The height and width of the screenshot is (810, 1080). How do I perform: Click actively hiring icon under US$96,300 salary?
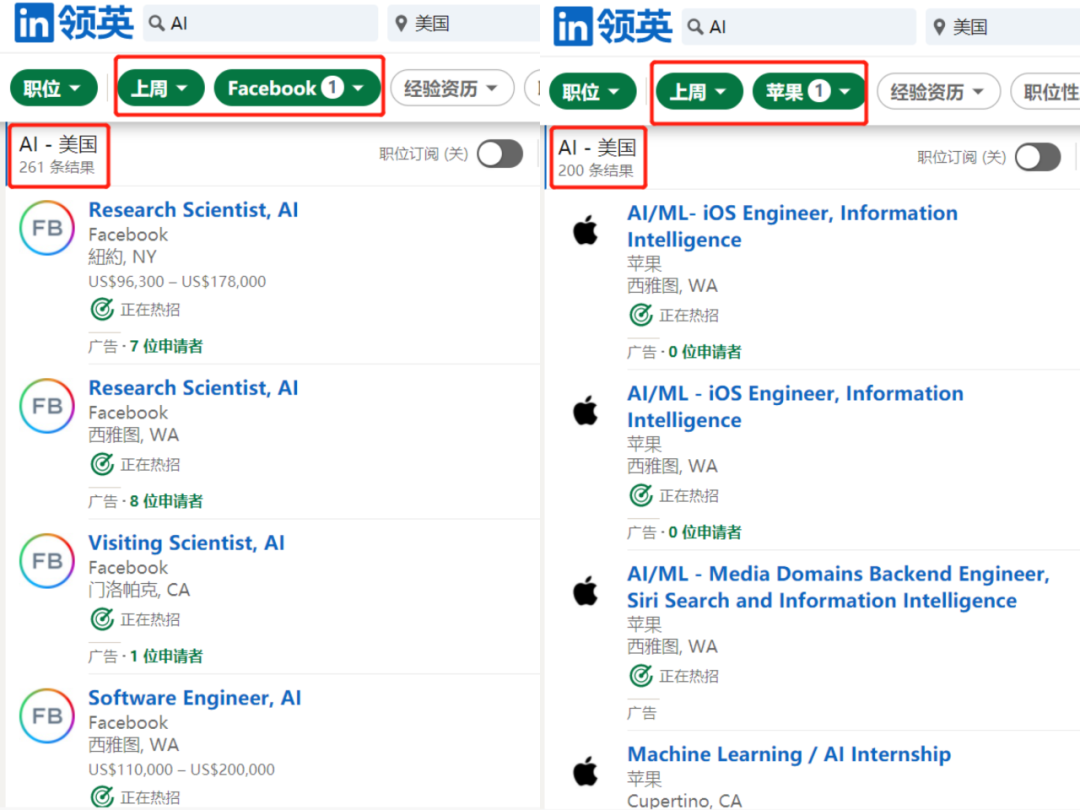102,309
